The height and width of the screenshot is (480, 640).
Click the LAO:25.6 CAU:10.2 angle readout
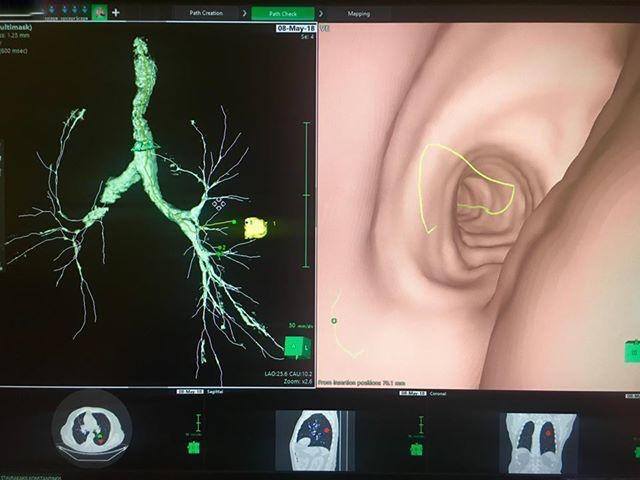click(288, 374)
